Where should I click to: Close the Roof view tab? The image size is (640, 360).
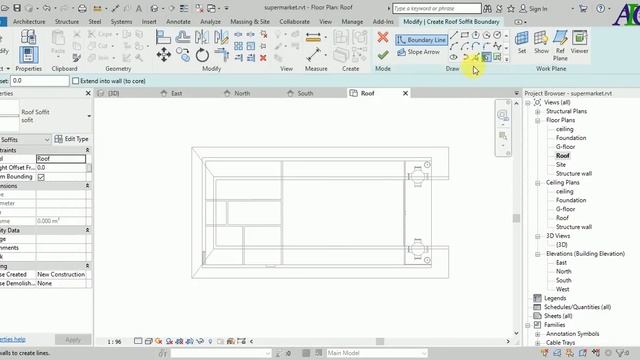405,93
